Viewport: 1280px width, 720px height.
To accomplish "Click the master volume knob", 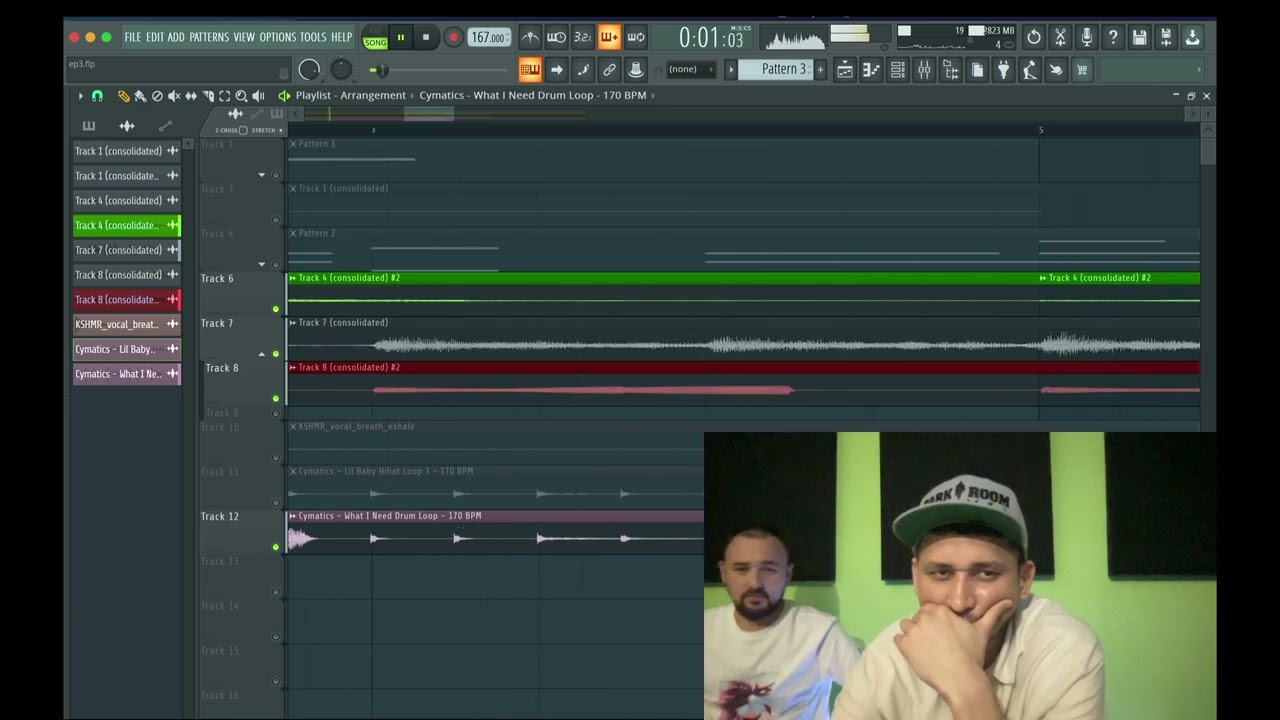I will 310,69.
